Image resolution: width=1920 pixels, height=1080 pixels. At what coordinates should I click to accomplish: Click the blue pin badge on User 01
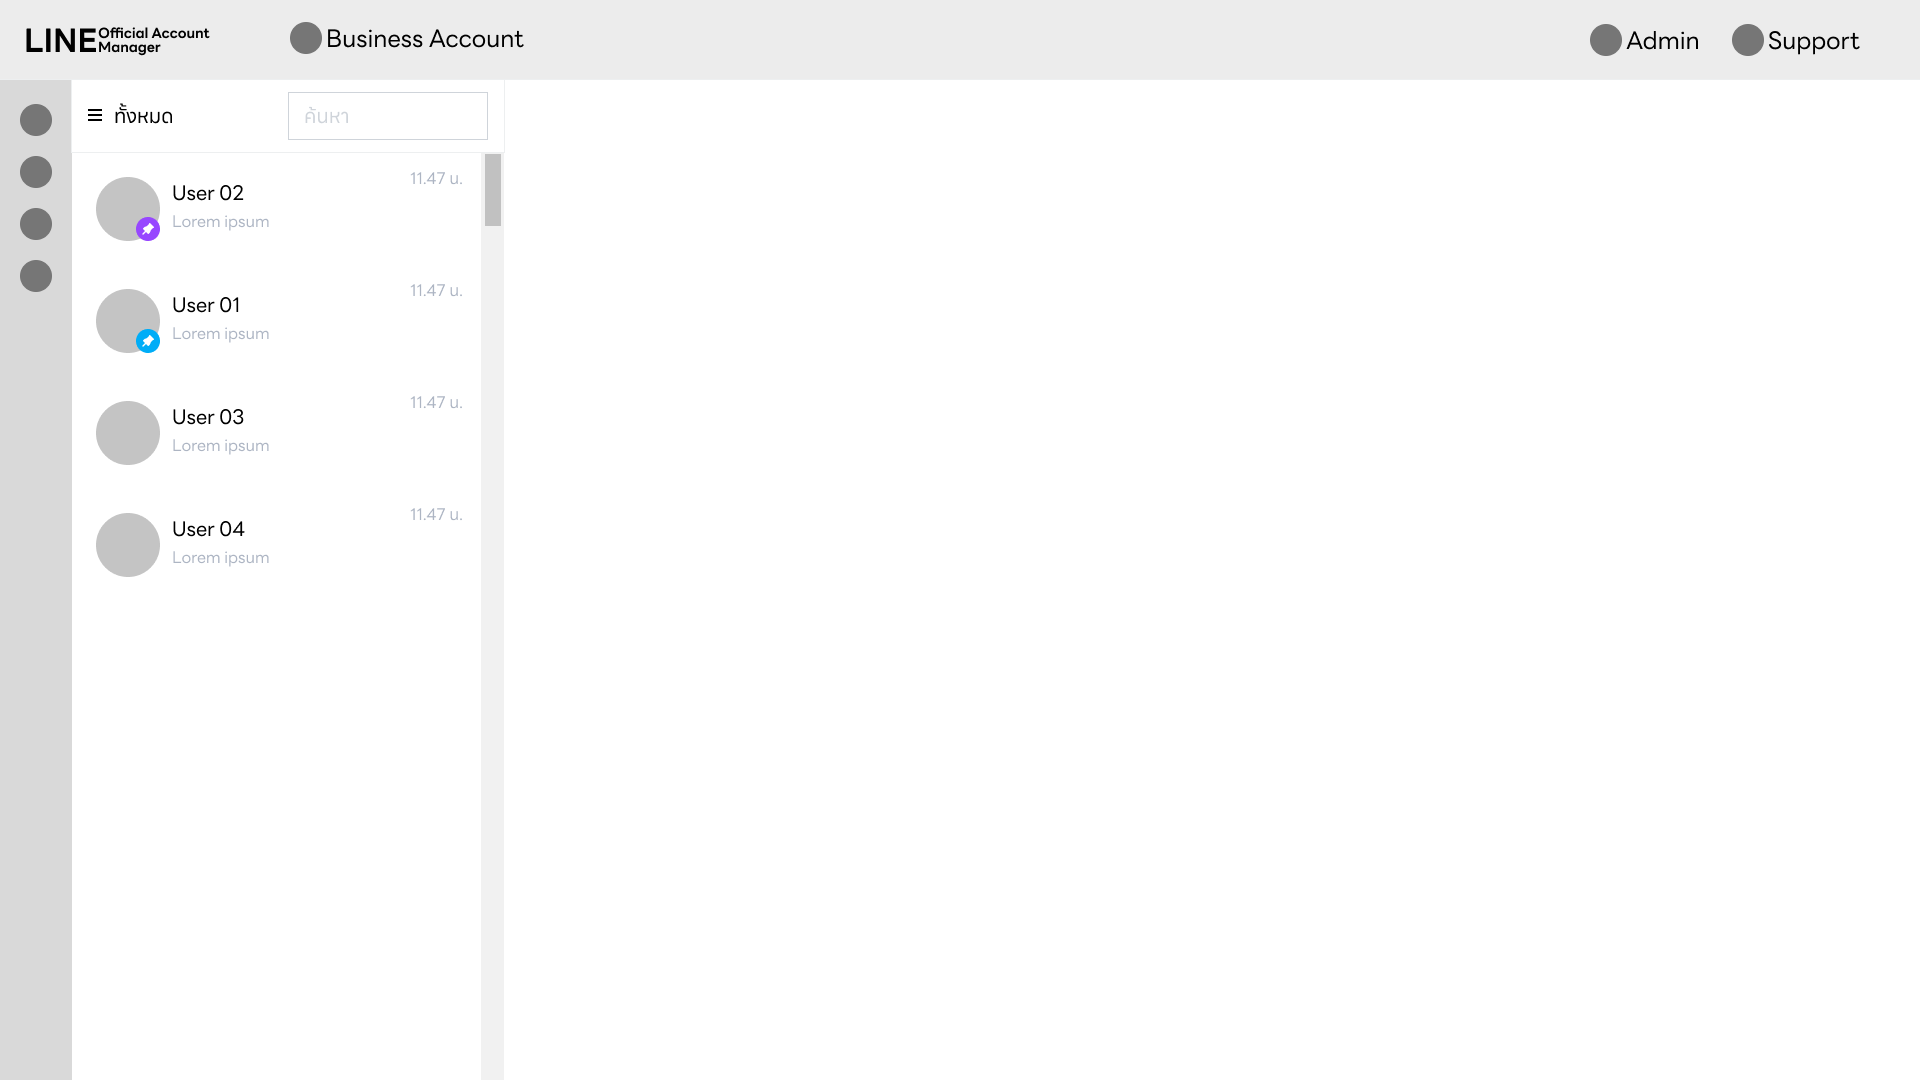148,341
